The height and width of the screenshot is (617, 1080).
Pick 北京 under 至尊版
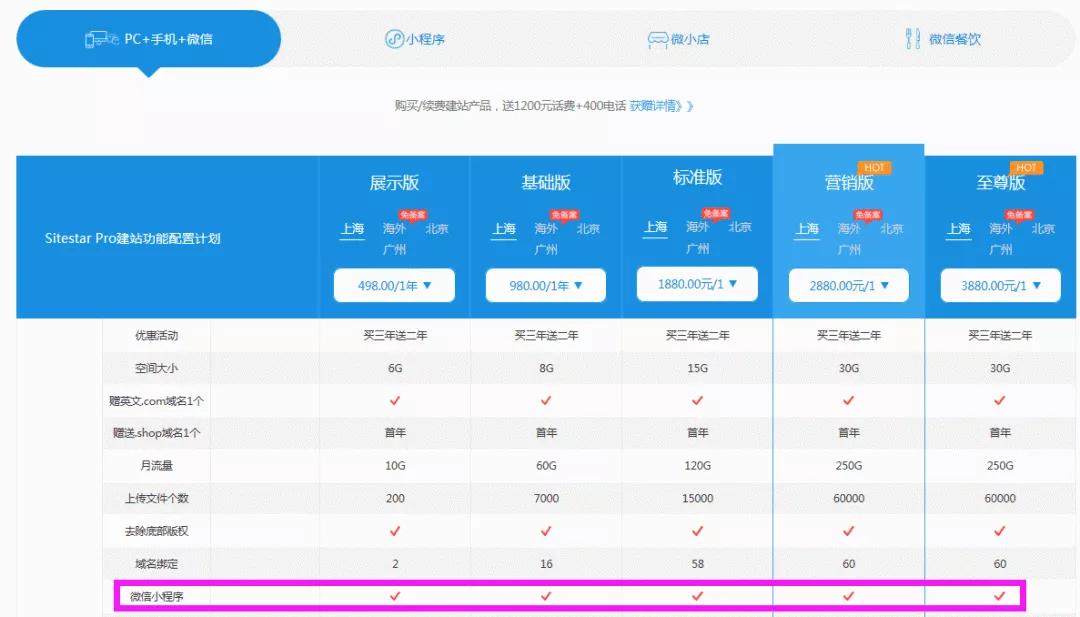(1043, 229)
